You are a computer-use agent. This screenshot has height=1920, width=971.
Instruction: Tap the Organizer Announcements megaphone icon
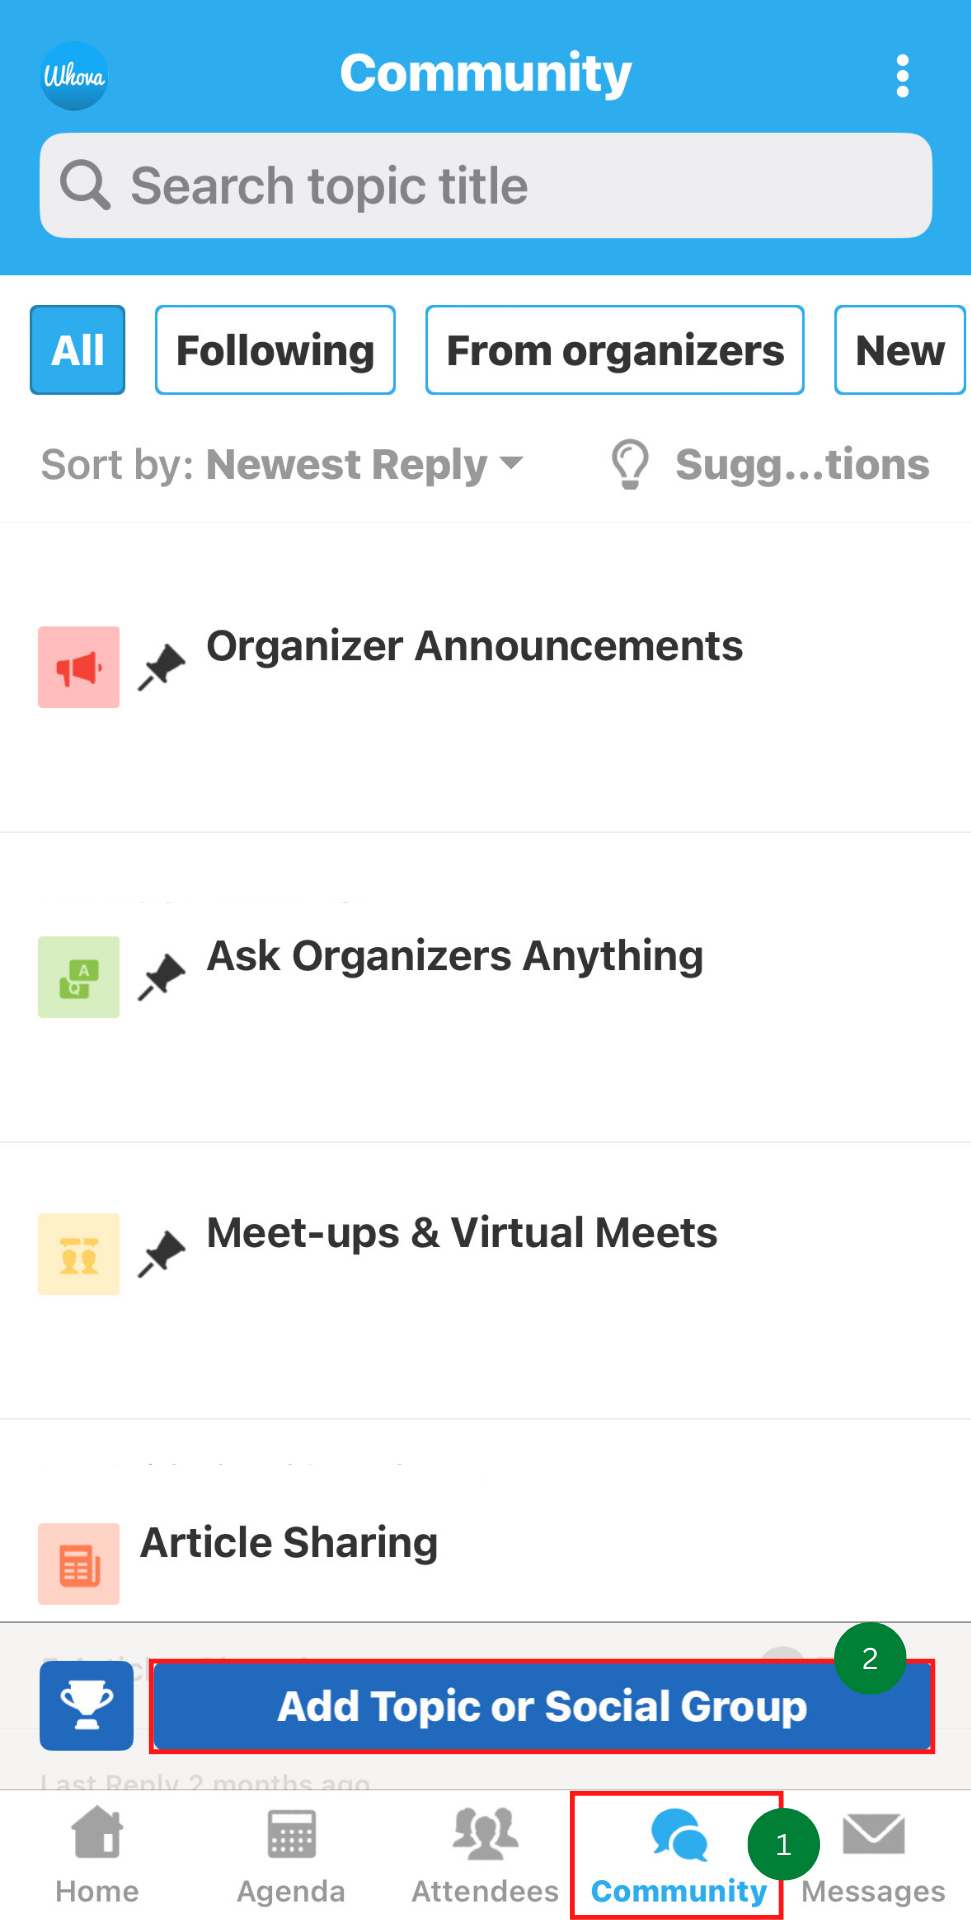point(79,667)
